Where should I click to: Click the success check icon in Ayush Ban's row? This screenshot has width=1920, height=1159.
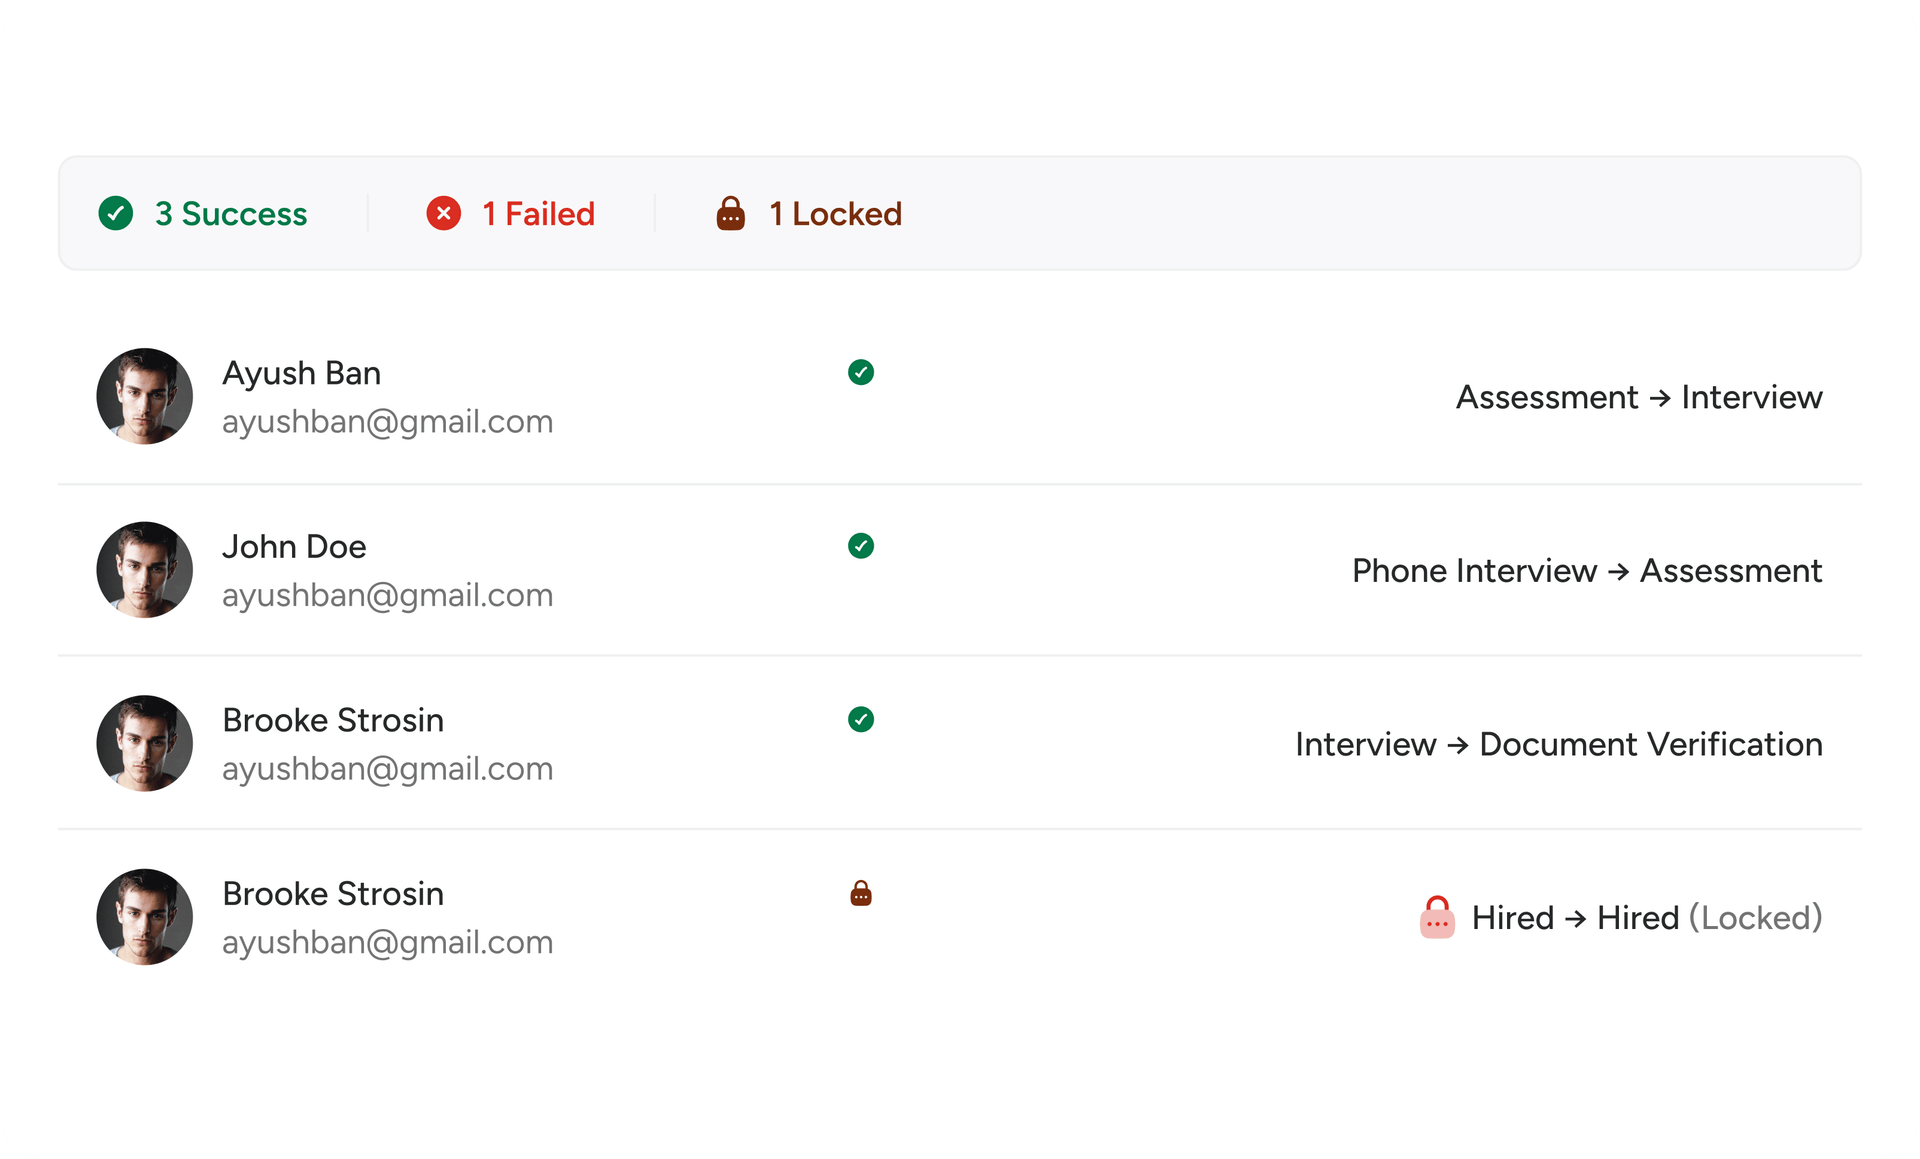[x=861, y=373]
